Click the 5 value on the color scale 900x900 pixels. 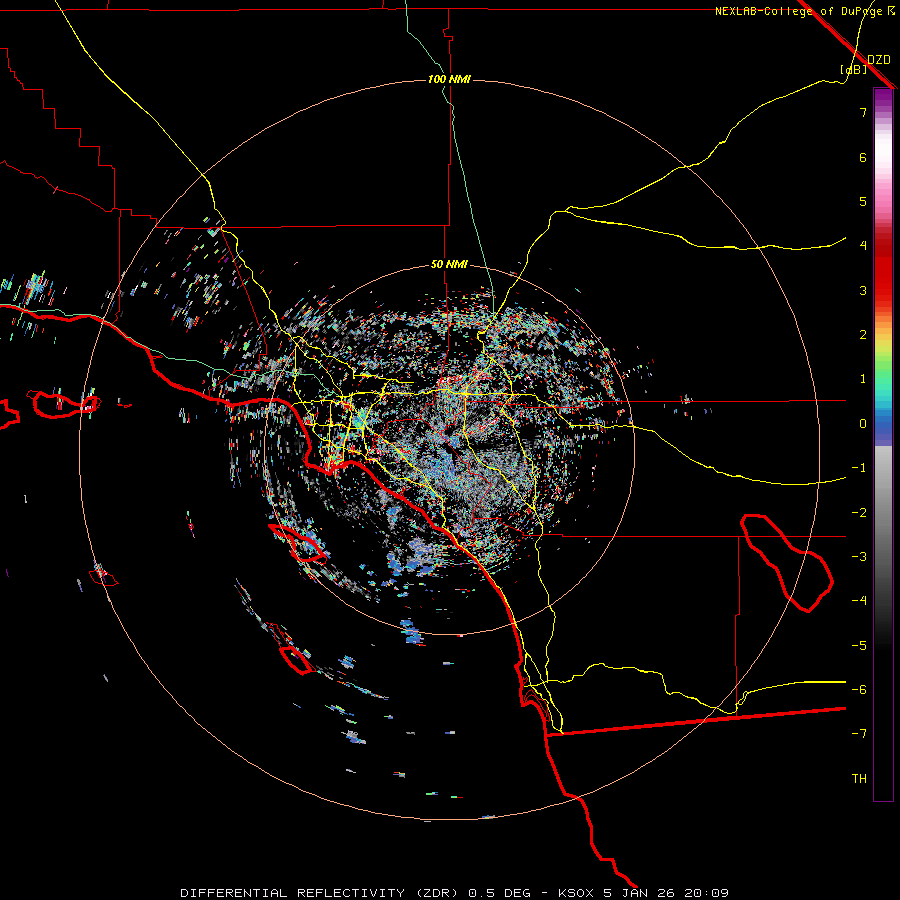[x=863, y=201]
